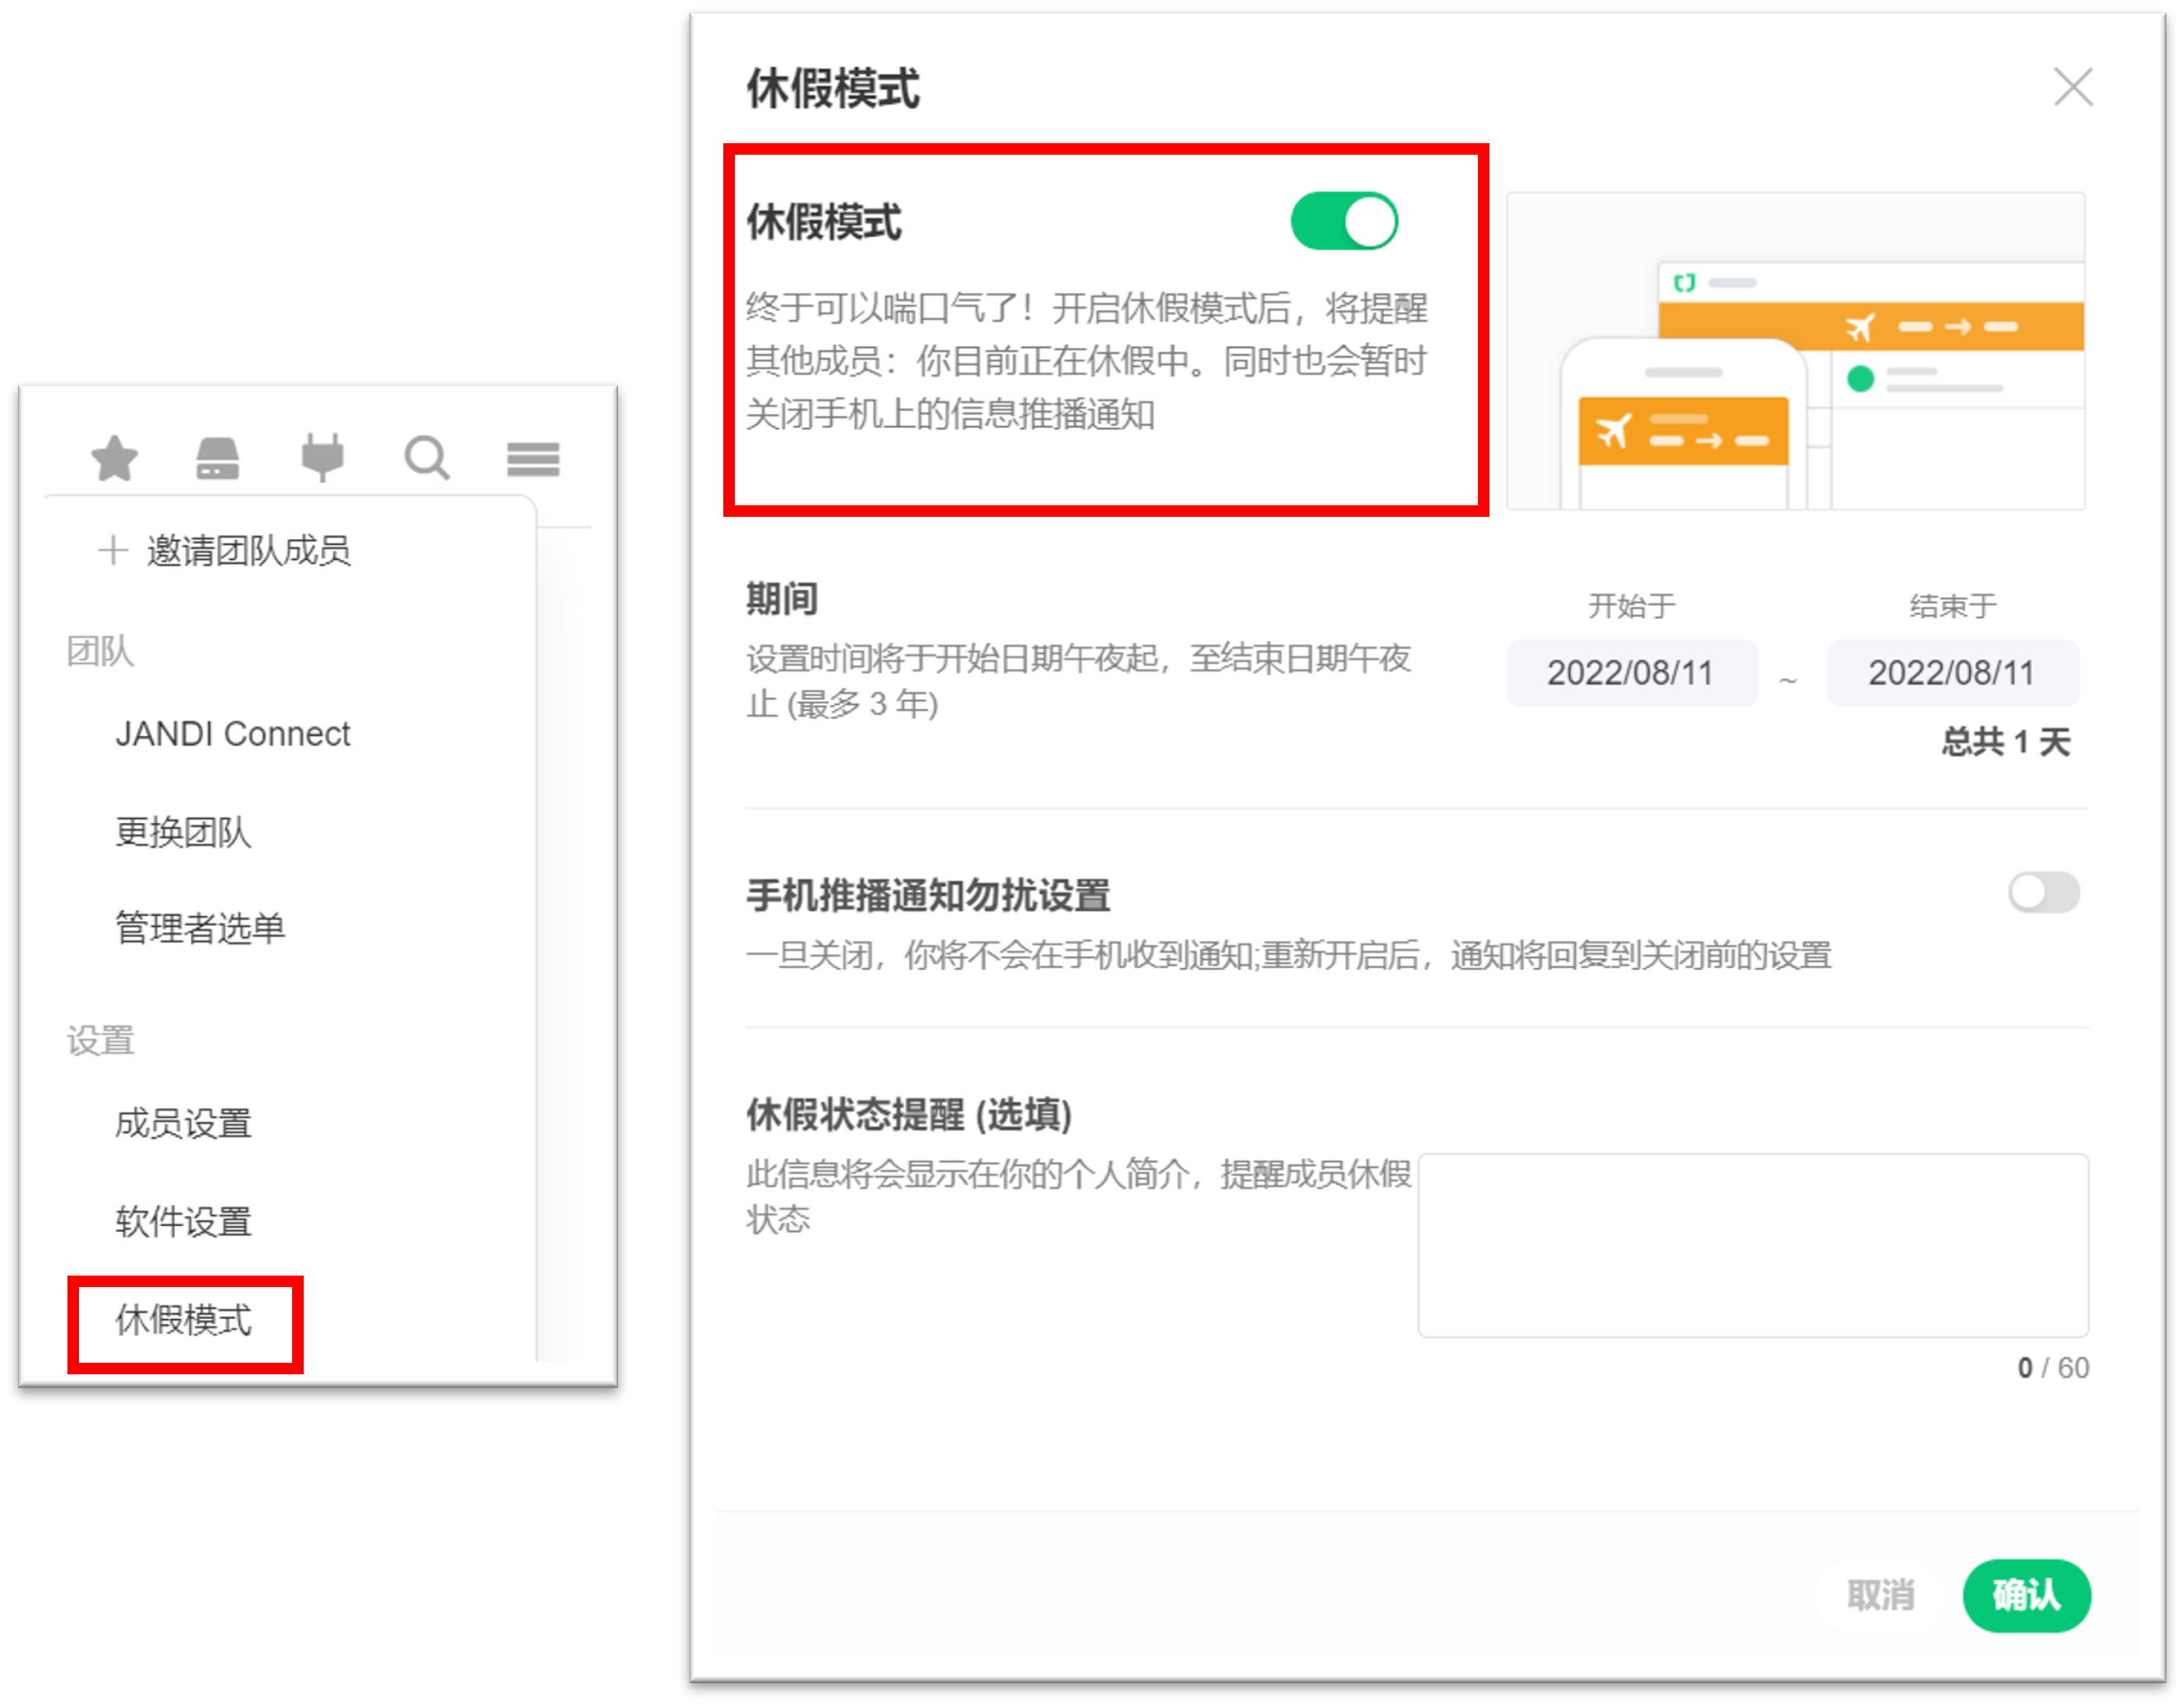Click the star favorites icon
The height and width of the screenshot is (1706, 2184).
click(114, 459)
